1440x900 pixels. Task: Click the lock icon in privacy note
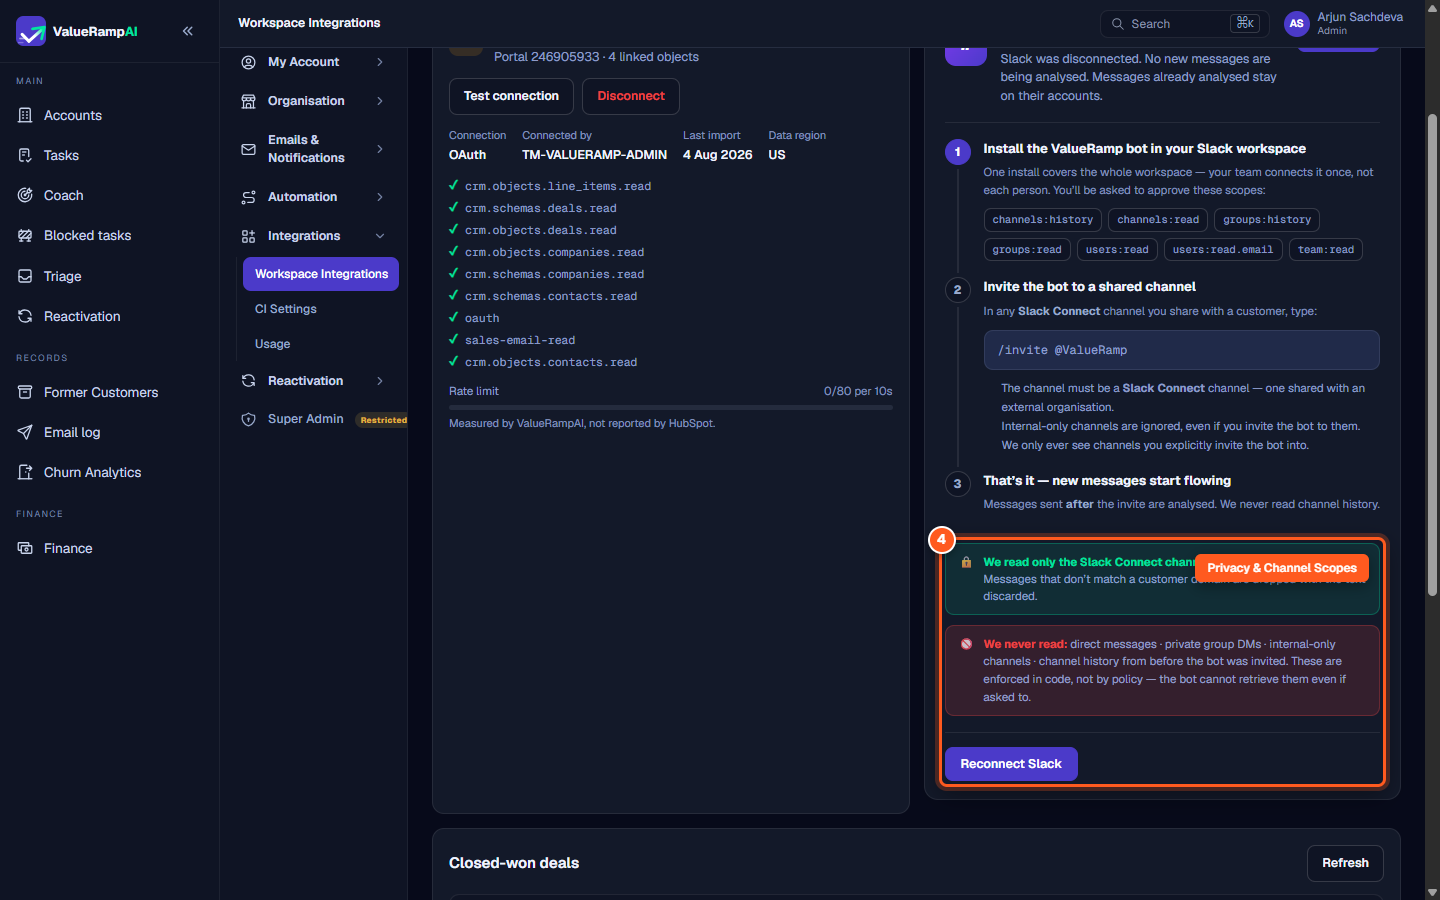pyautogui.click(x=966, y=562)
